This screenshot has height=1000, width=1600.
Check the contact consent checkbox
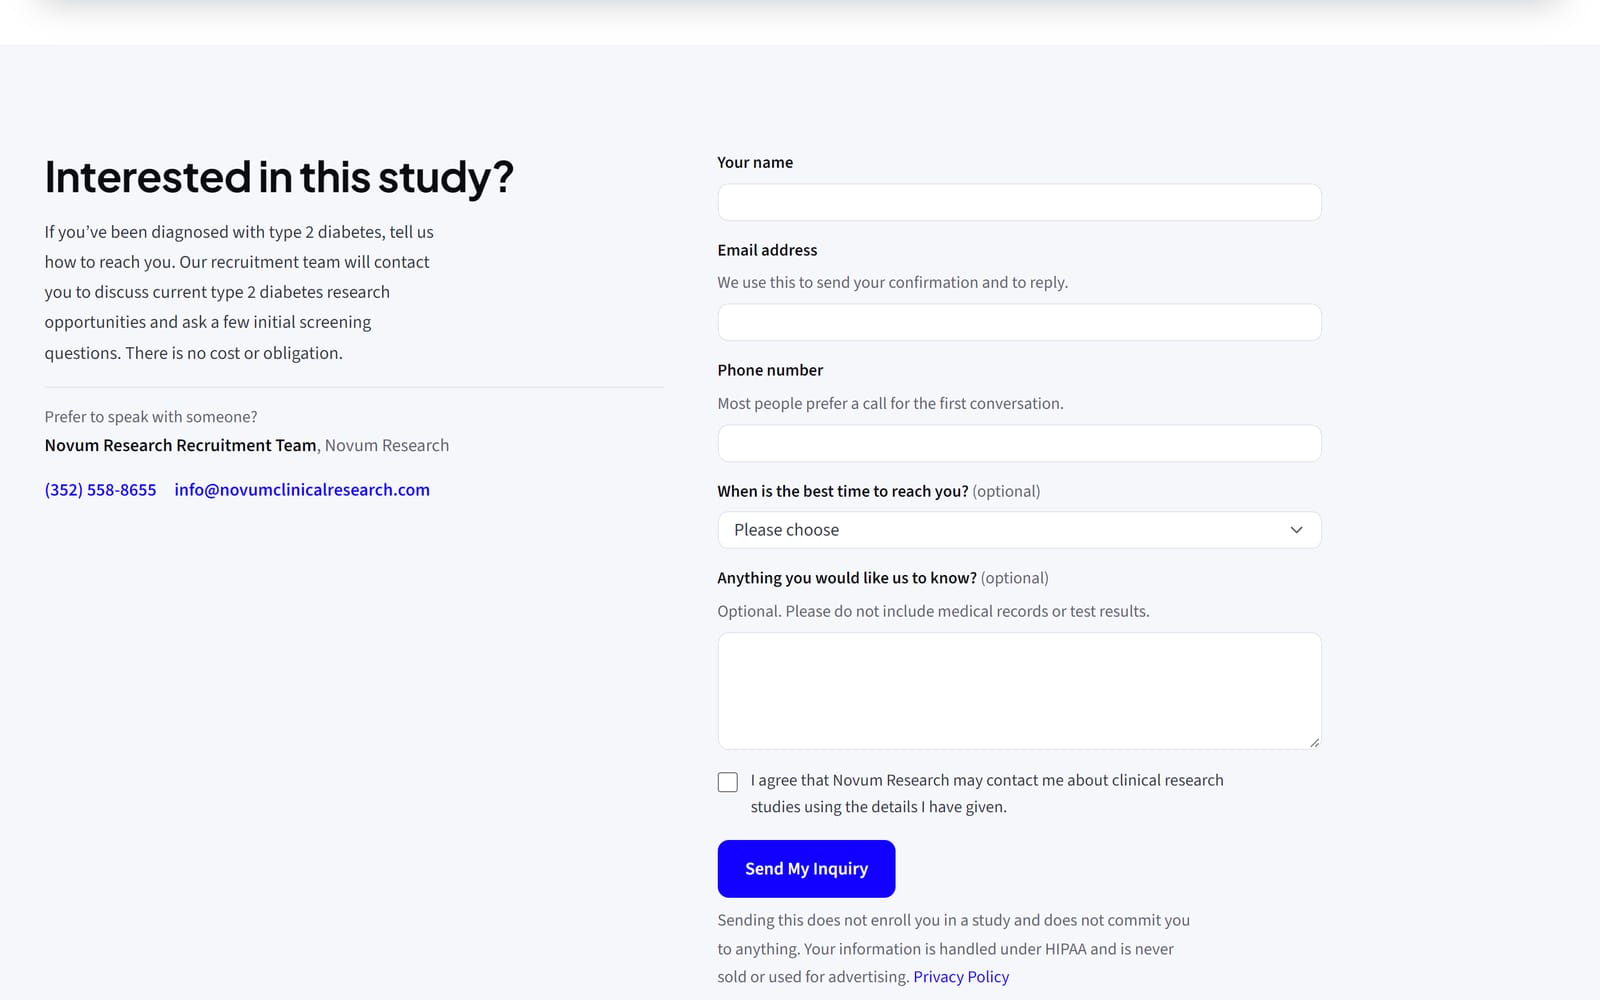coord(728,782)
